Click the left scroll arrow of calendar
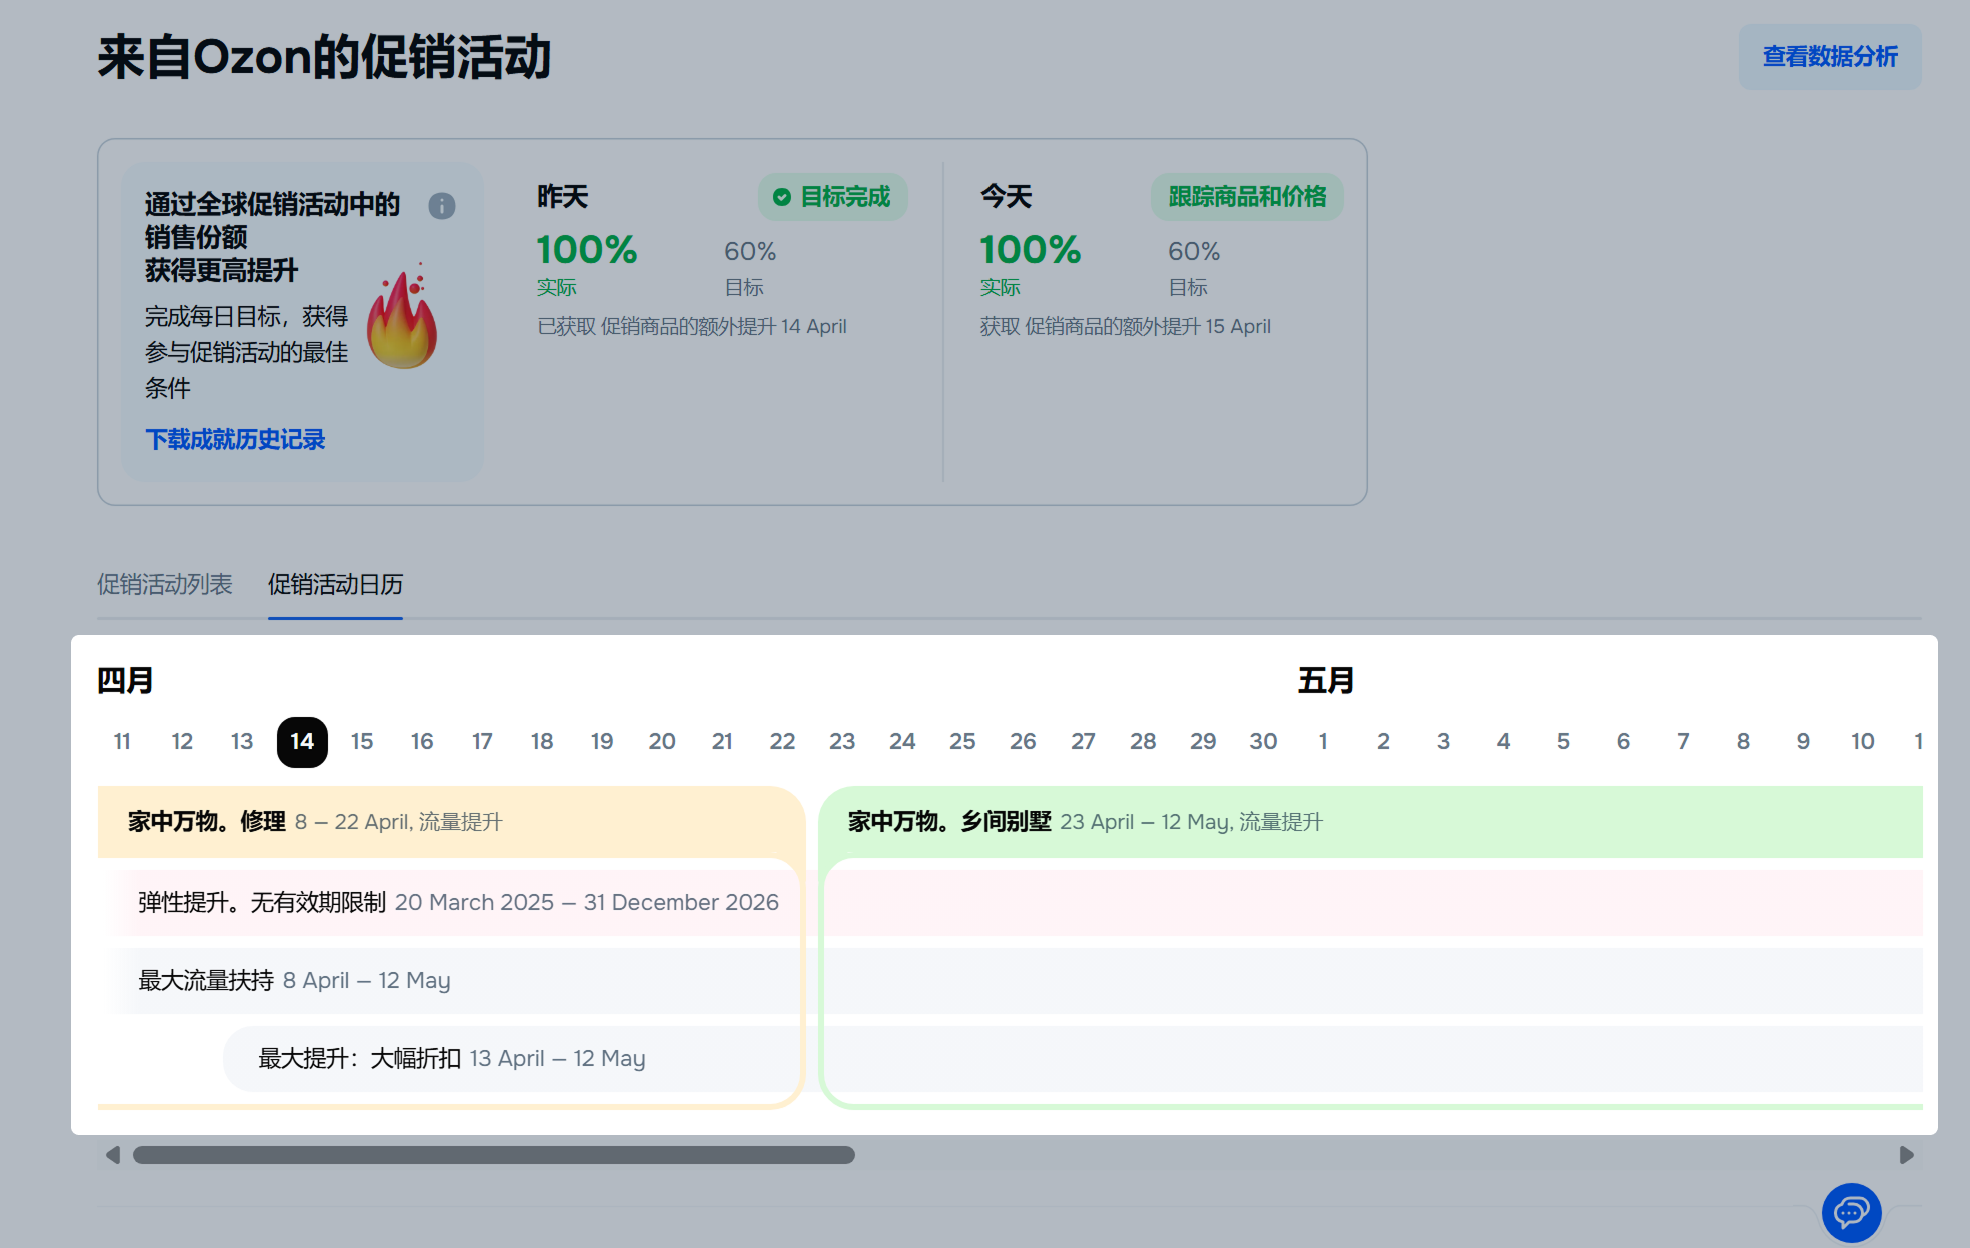 tap(113, 1155)
